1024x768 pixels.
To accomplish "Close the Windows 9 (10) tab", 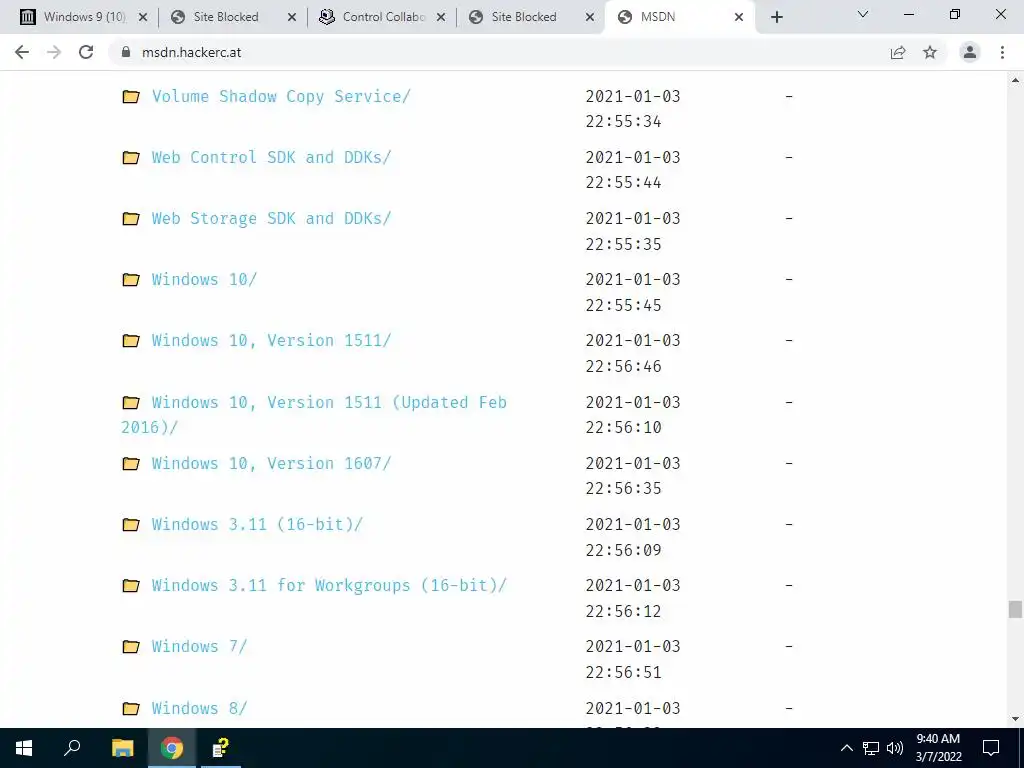I will click(x=143, y=17).
